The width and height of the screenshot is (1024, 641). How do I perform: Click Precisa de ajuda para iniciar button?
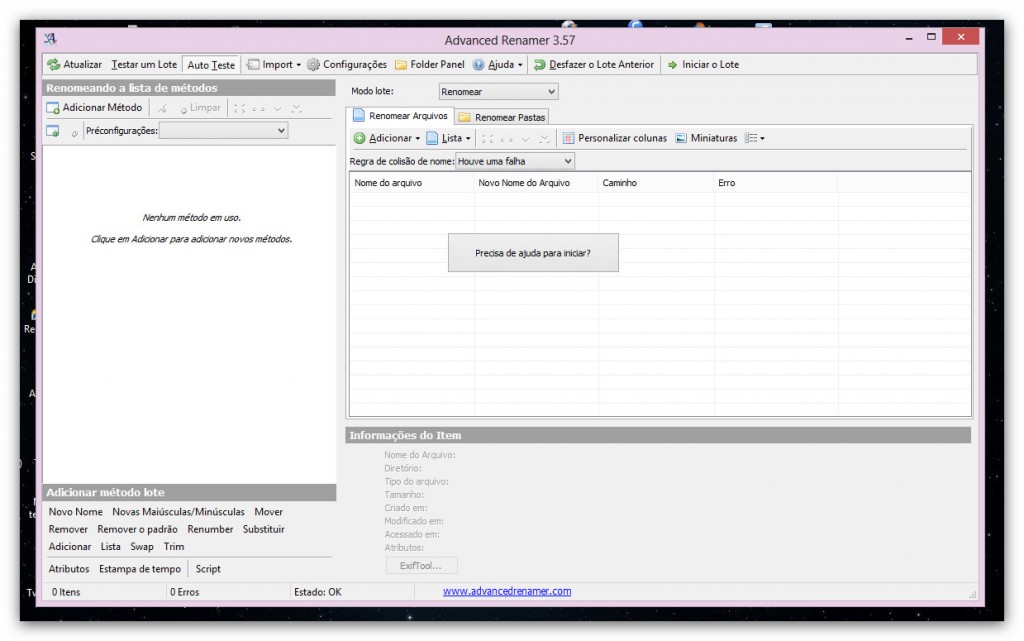pyautogui.click(x=533, y=253)
